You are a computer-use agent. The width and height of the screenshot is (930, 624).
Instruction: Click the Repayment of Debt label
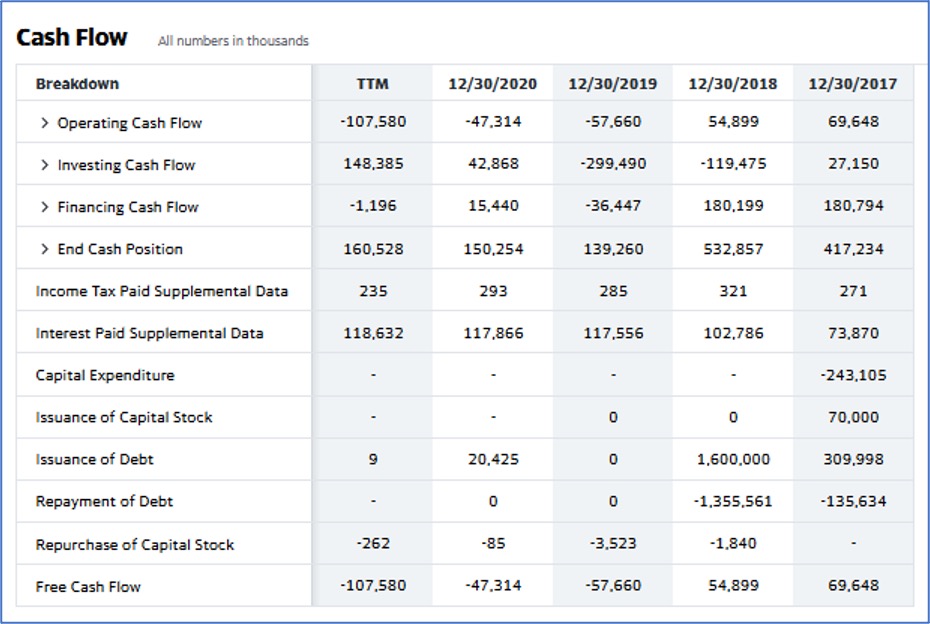click(104, 501)
